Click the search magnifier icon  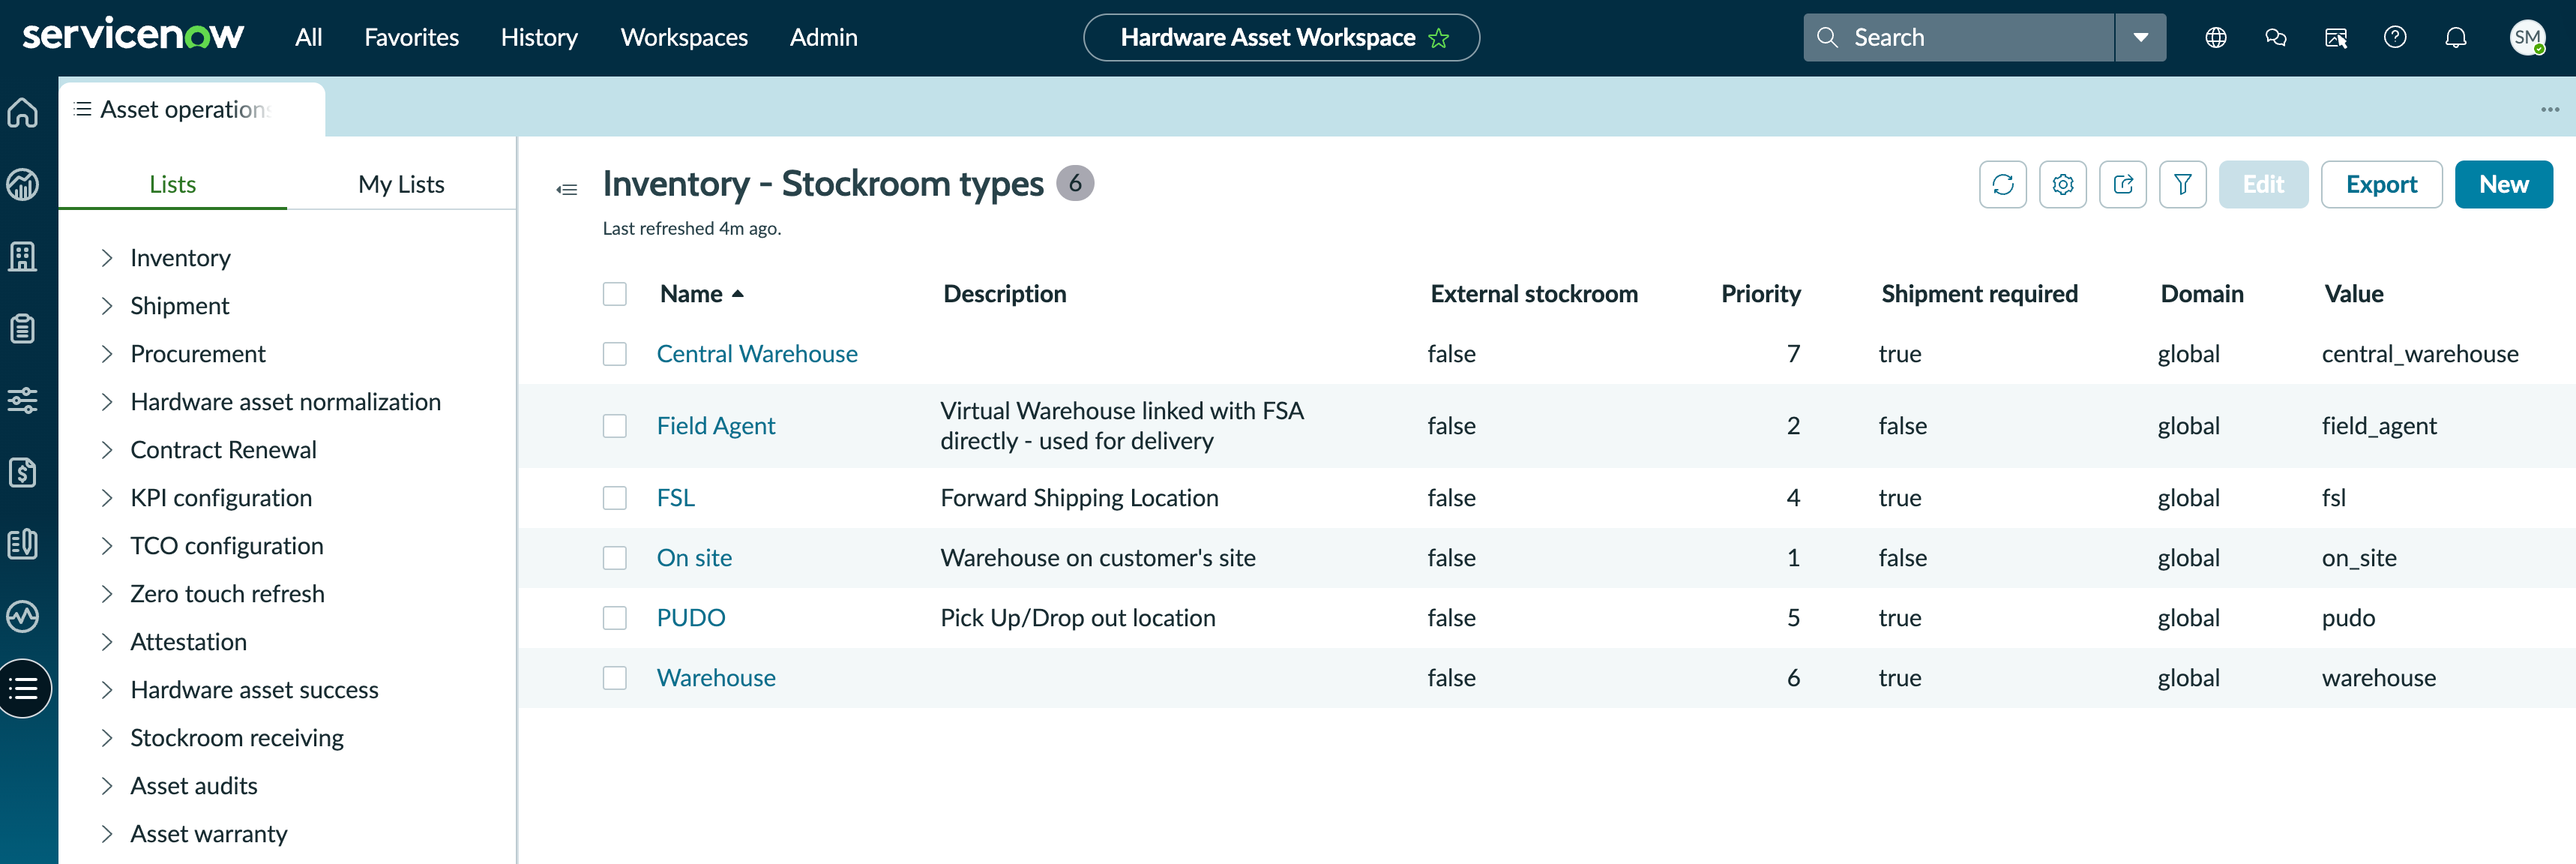coord(1827,38)
